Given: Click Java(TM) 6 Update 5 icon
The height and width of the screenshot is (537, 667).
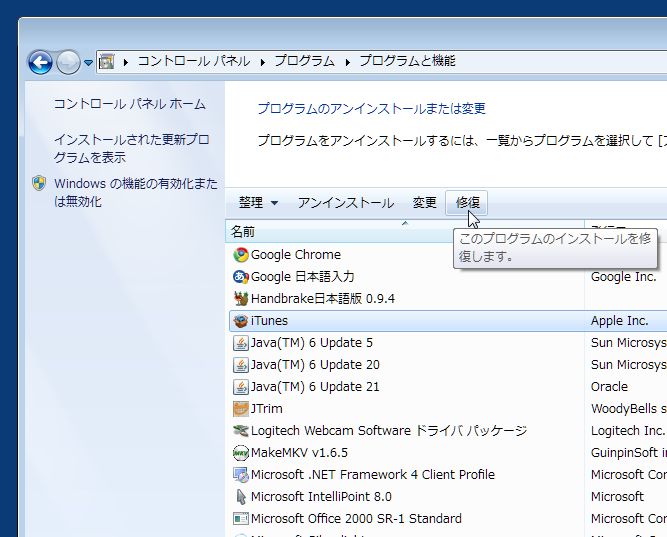Looking at the screenshot, I should click(x=241, y=343).
